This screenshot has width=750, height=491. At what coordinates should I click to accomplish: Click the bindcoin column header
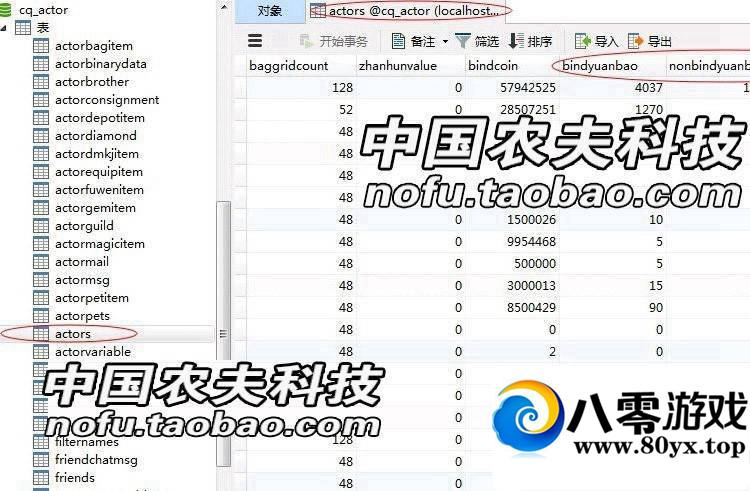512,65
